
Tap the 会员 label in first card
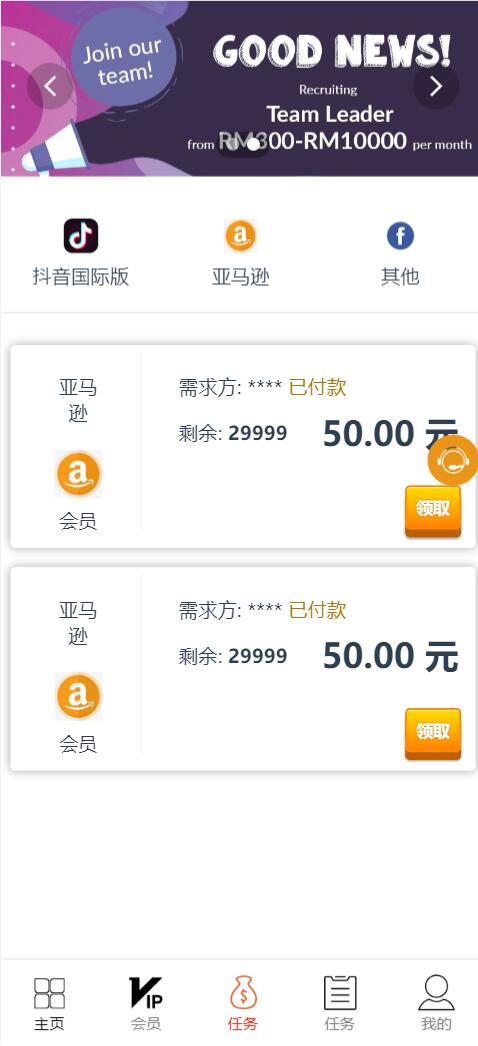point(78,521)
